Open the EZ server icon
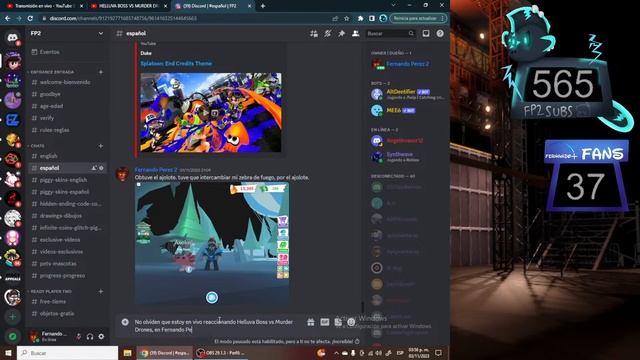Screen dimensions: 640x360 click(13, 120)
